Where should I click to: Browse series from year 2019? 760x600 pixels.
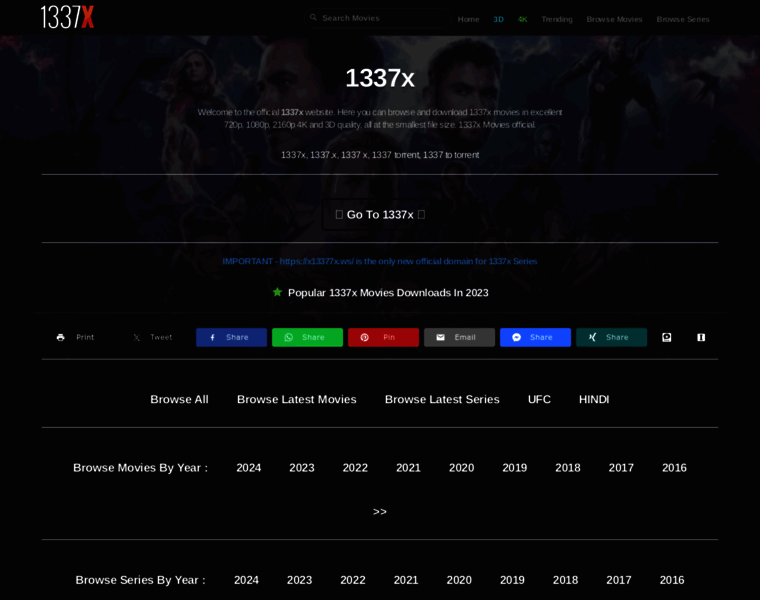click(x=512, y=580)
